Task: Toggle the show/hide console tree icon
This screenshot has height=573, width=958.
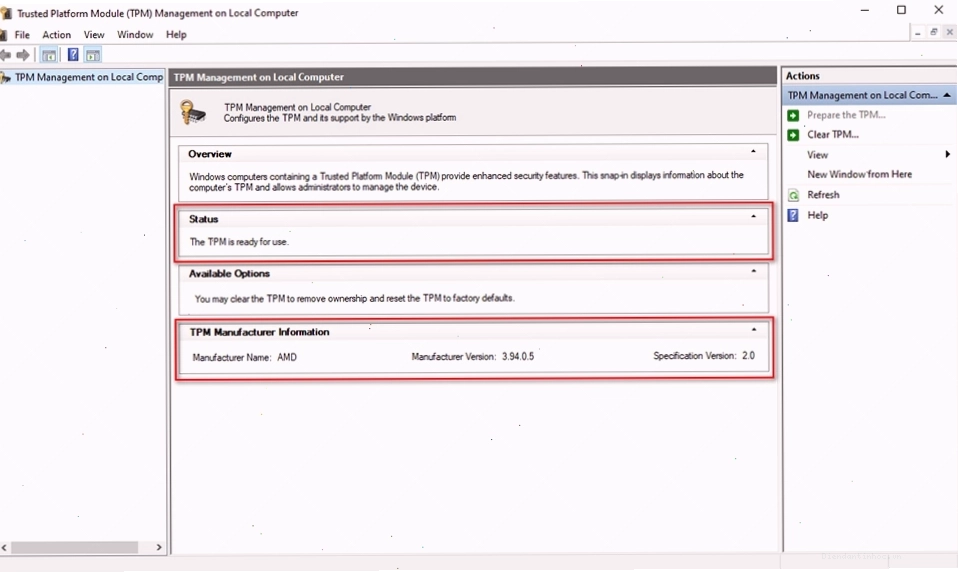Action: coord(49,55)
